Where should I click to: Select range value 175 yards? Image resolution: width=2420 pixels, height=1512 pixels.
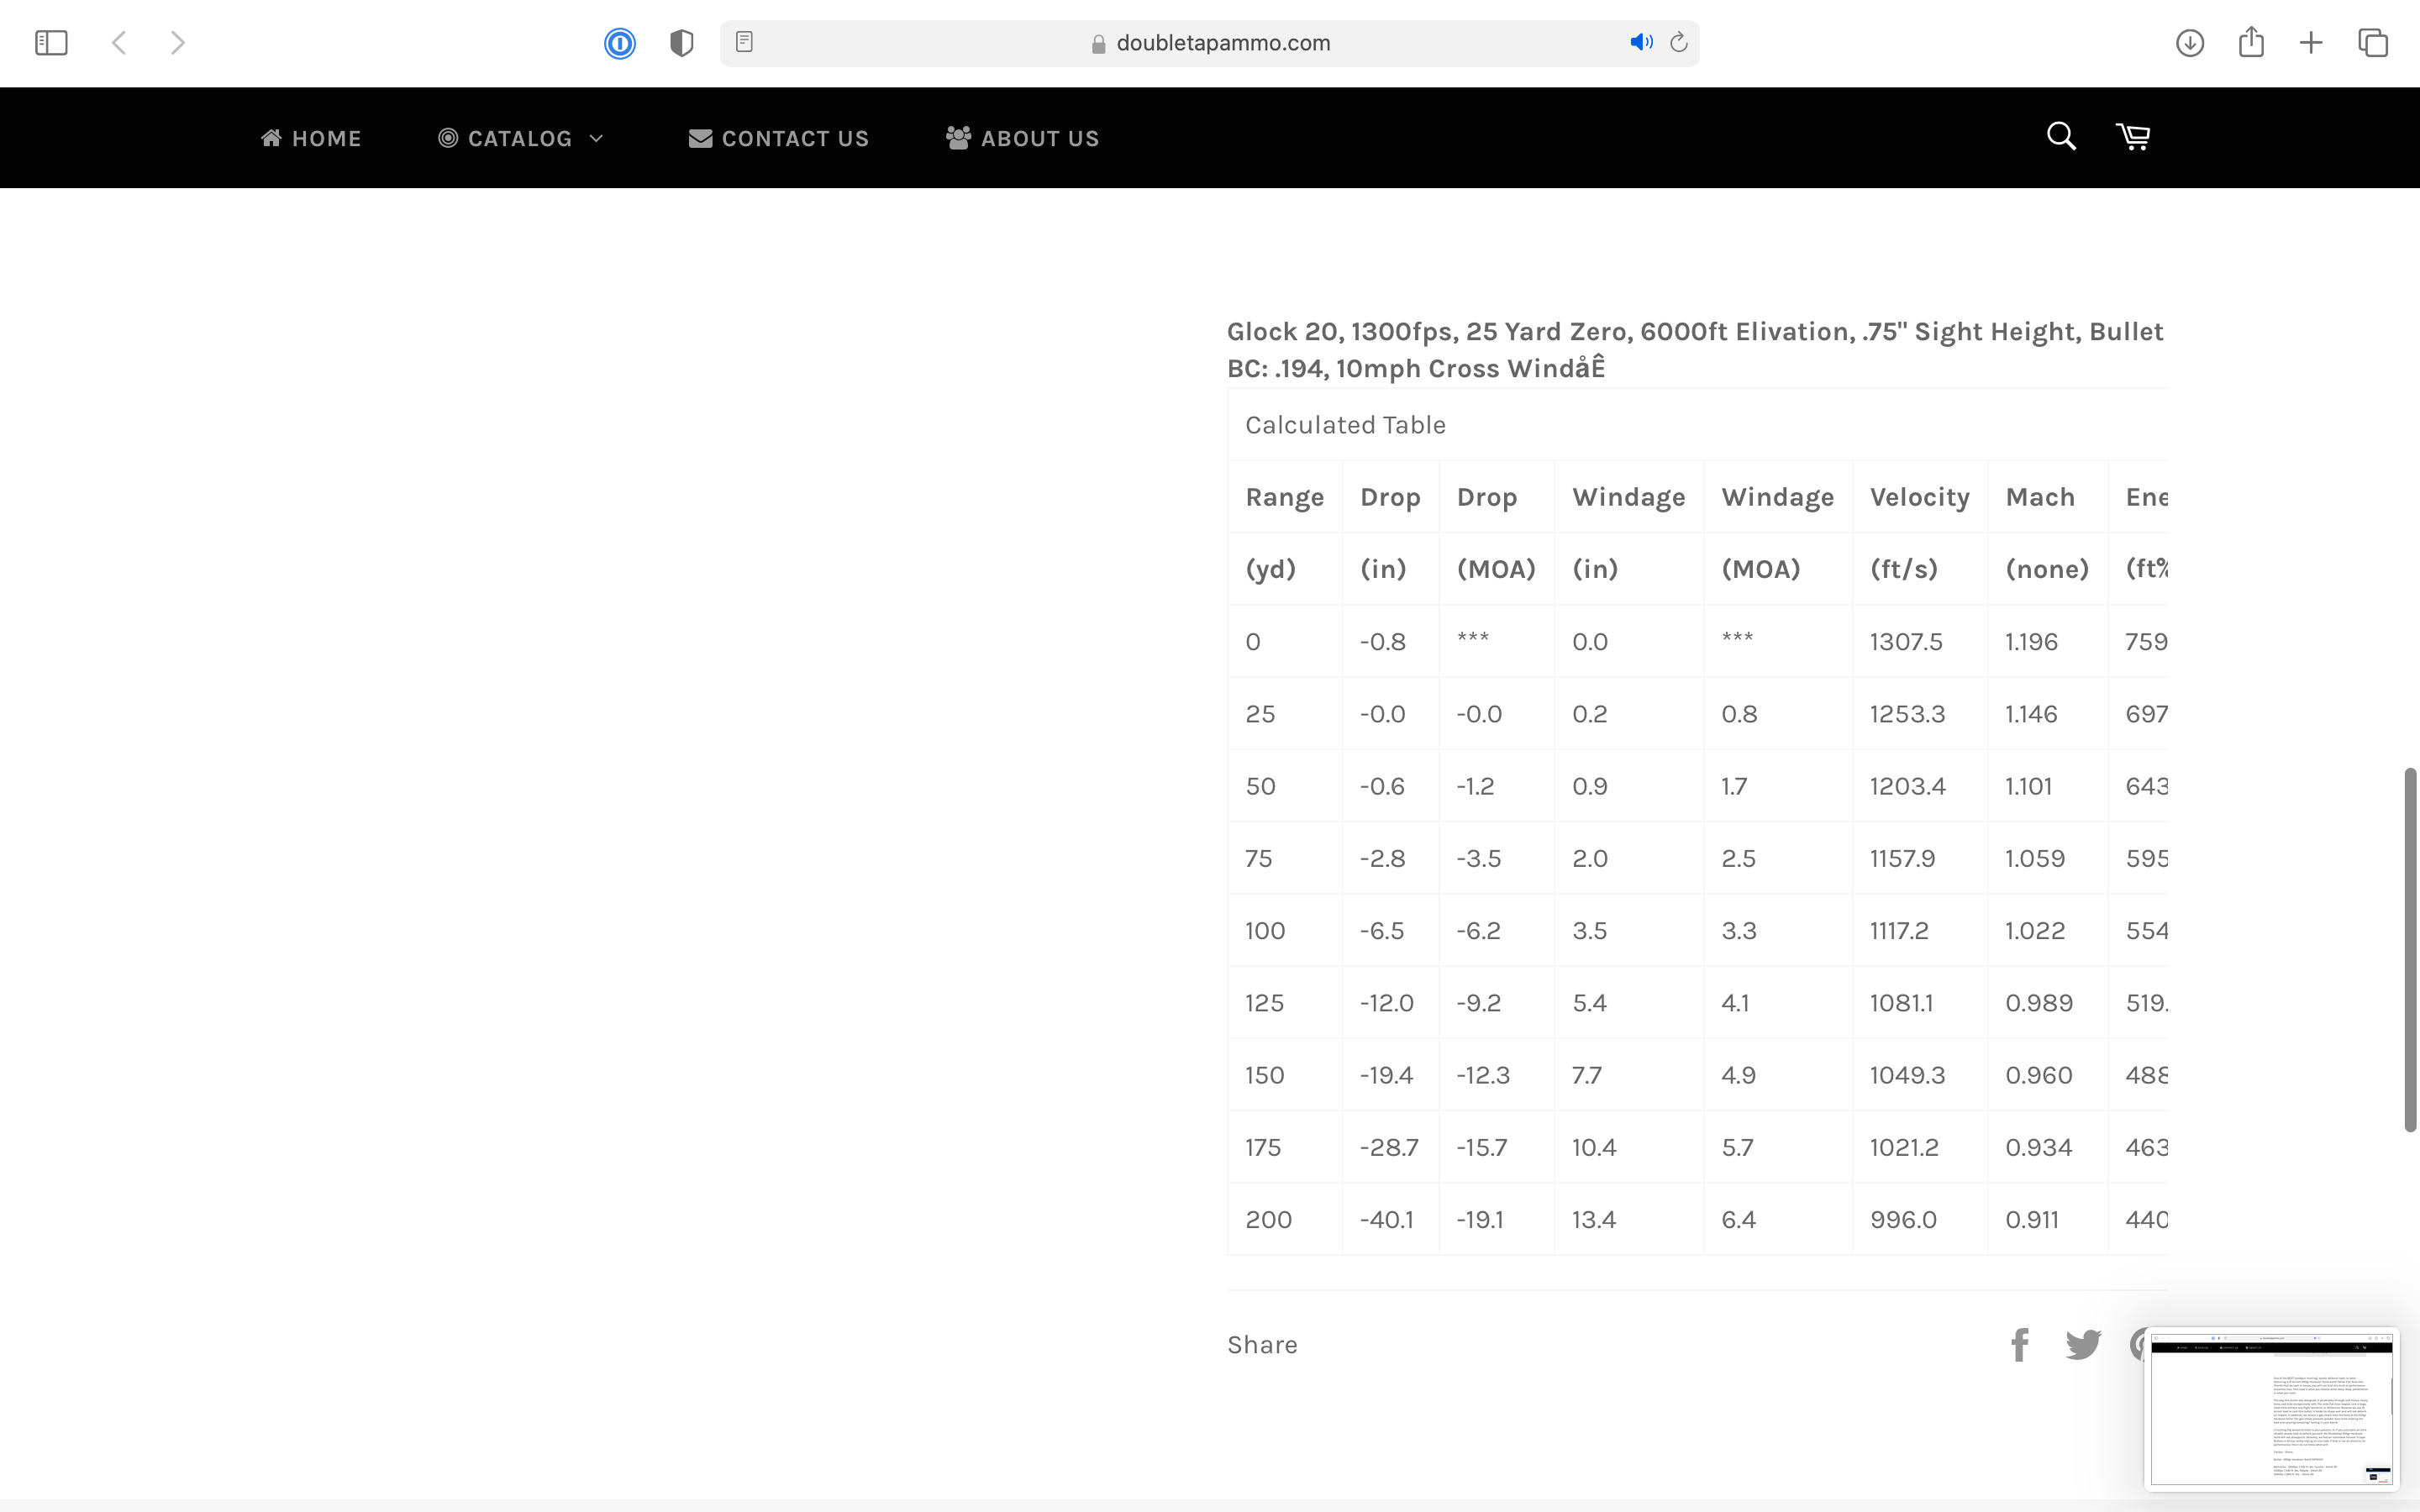point(1262,1147)
